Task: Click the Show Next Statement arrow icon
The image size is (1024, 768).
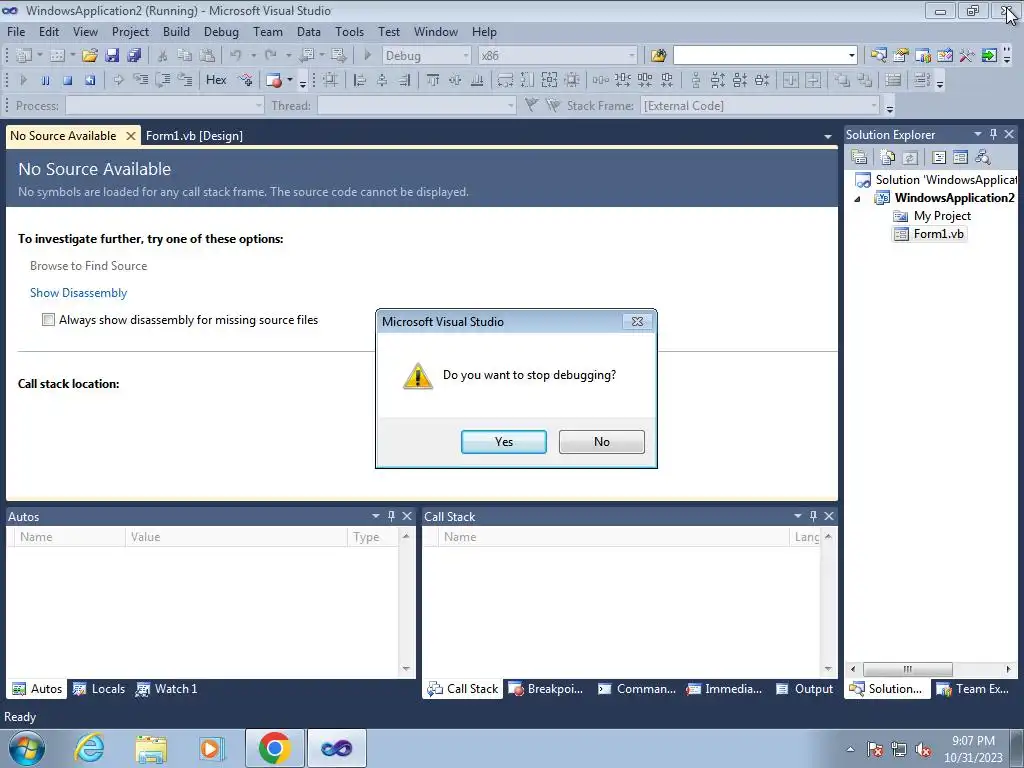Action: pyautogui.click(x=118, y=80)
